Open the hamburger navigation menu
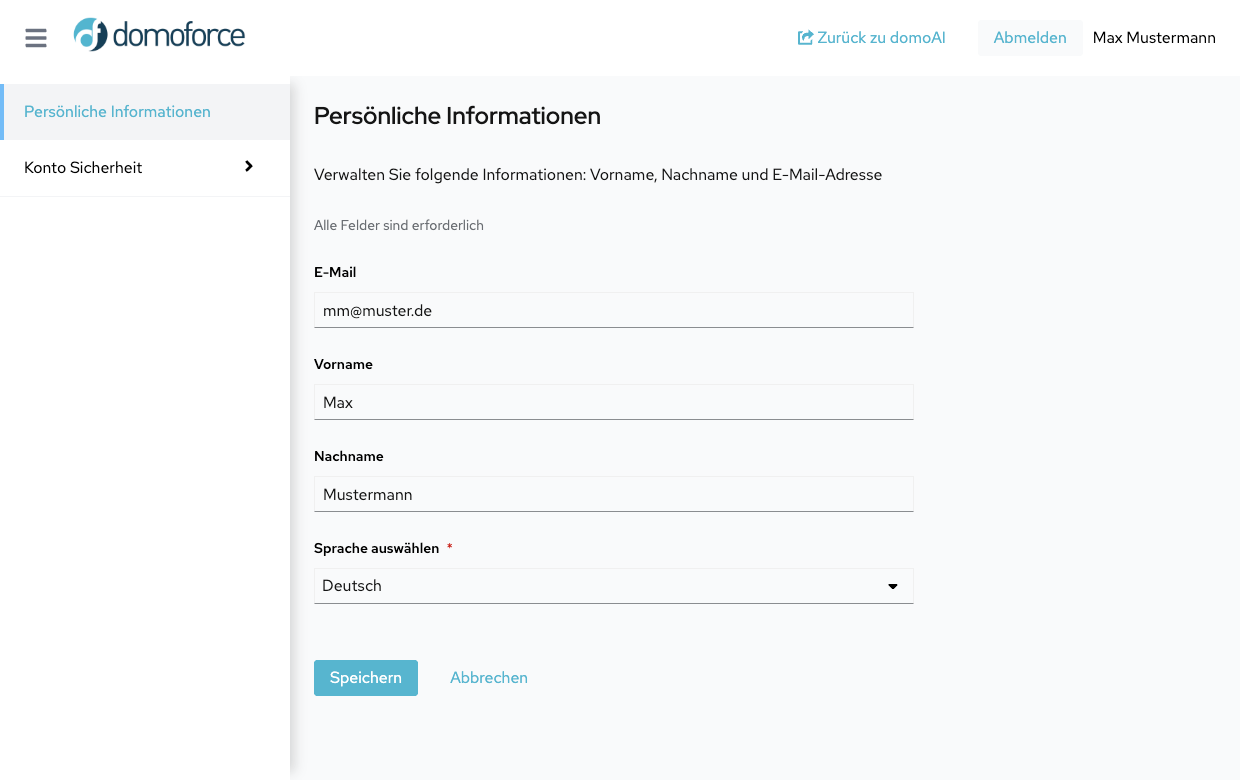The image size is (1240, 780). (x=36, y=38)
